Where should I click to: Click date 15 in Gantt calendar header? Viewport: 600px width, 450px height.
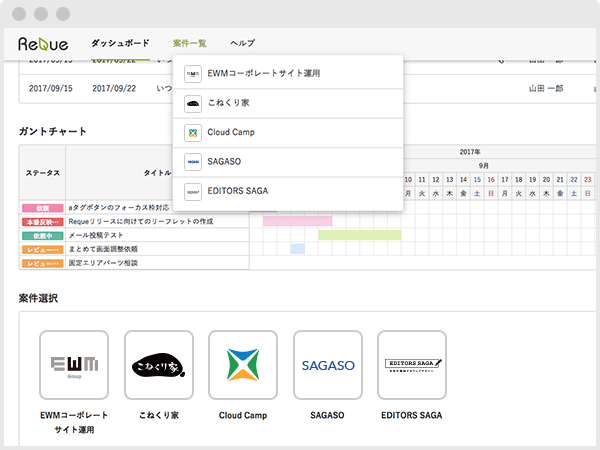click(477, 179)
